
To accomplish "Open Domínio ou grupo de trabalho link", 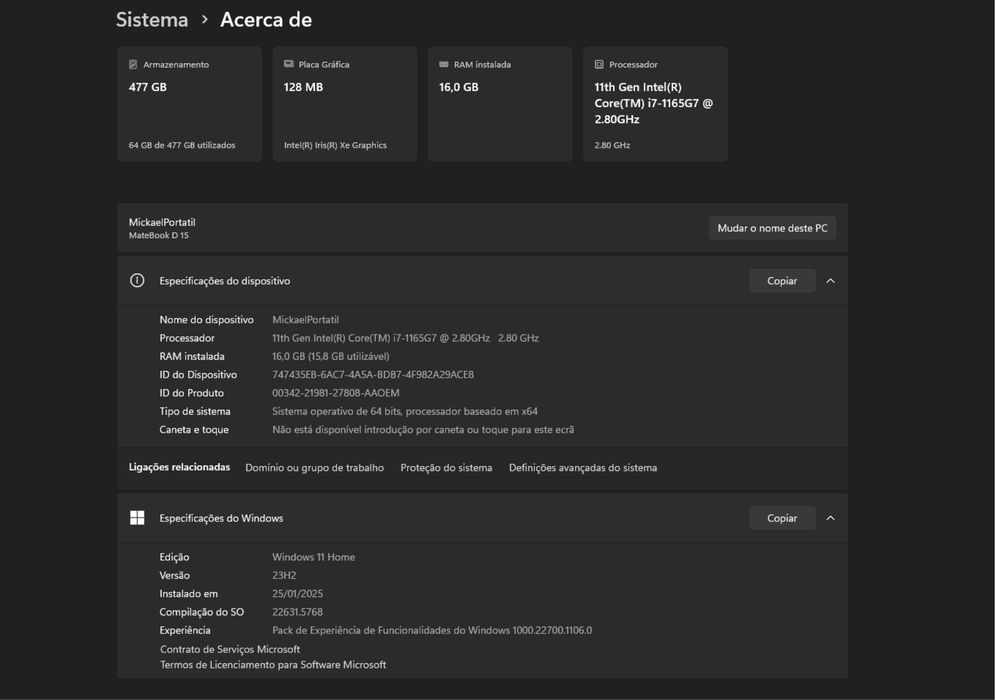I will pyautogui.click(x=314, y=468).
